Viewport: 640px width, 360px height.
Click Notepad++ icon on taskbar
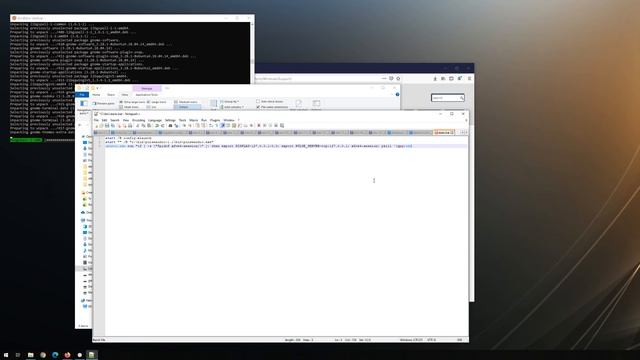92,355
